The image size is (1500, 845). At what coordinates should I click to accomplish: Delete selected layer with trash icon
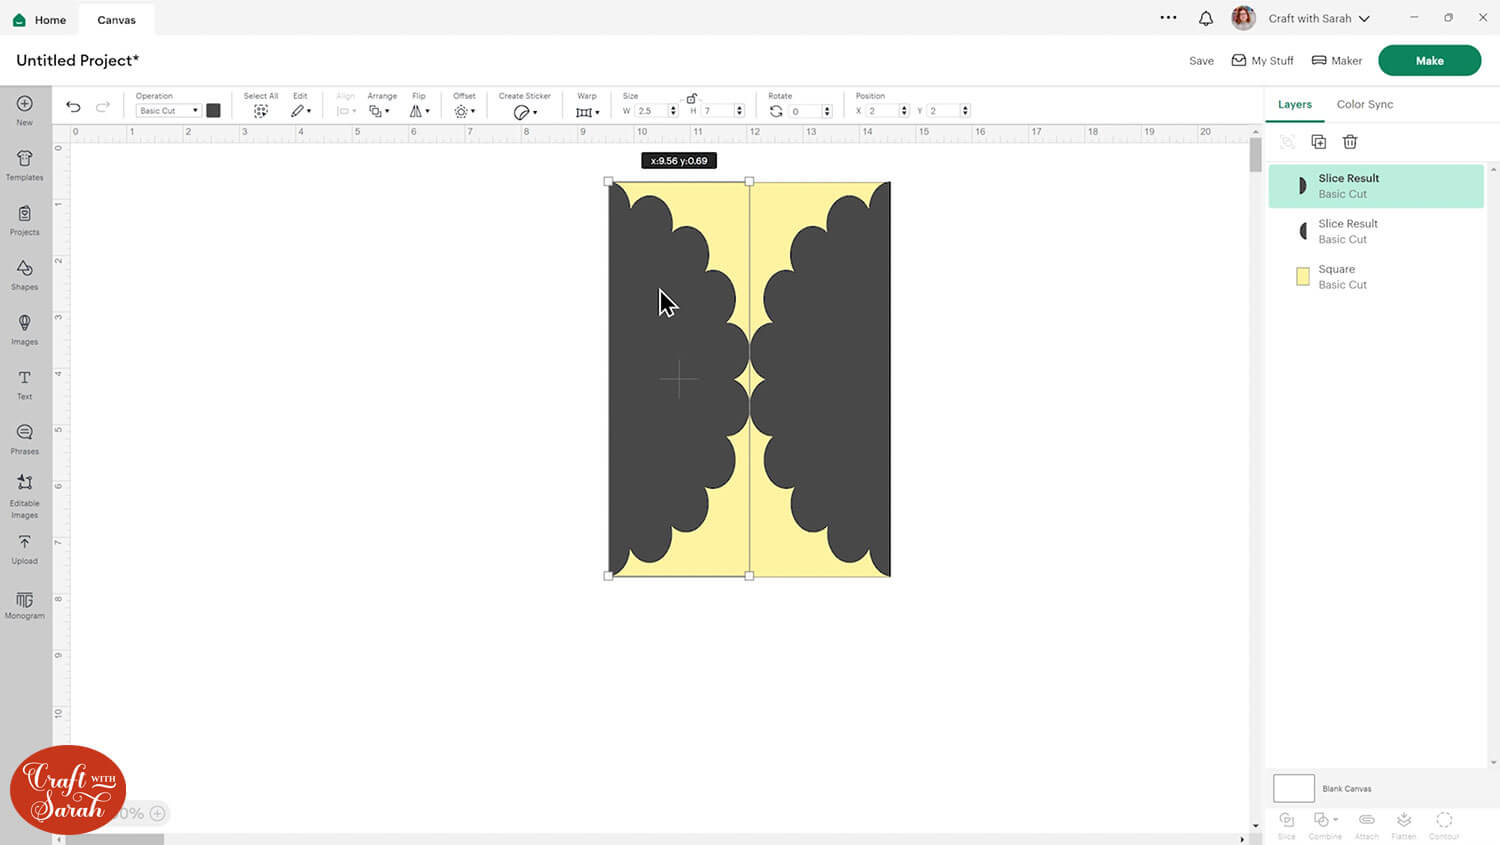(x=1350, y=142)
